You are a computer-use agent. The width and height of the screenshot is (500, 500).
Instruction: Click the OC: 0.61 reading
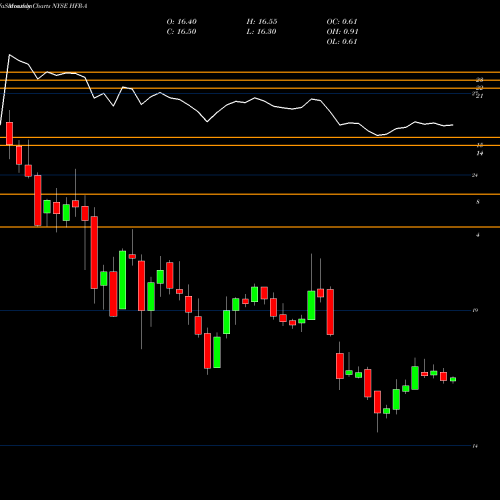[x=342, y=22]
